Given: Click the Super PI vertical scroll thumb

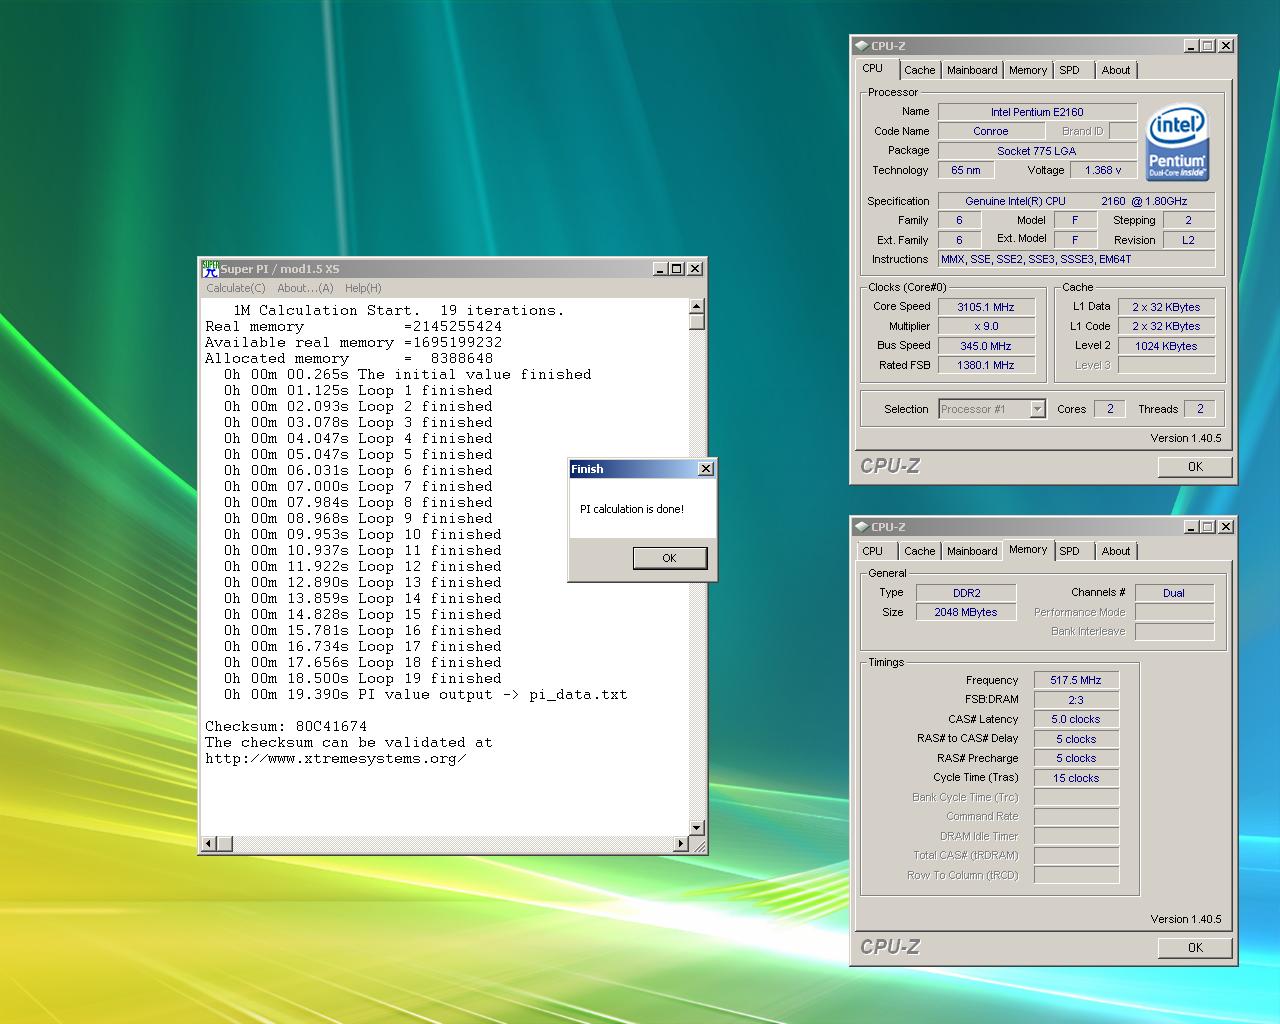Looking at the screenshot, I should coord(697,322).
